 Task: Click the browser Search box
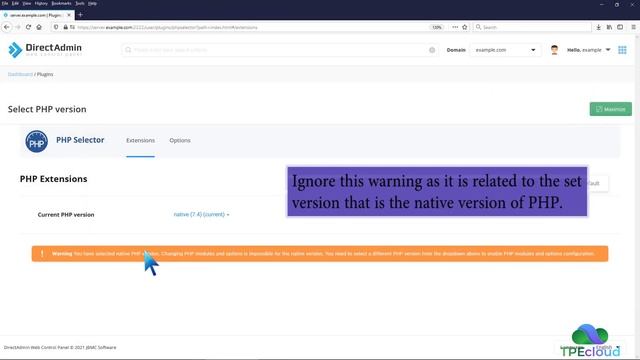[x=532, y=27]
